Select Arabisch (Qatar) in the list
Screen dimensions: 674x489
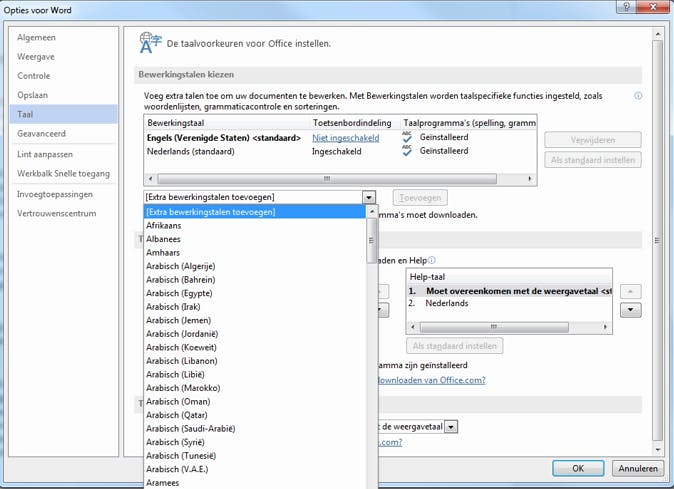[255, 415]
